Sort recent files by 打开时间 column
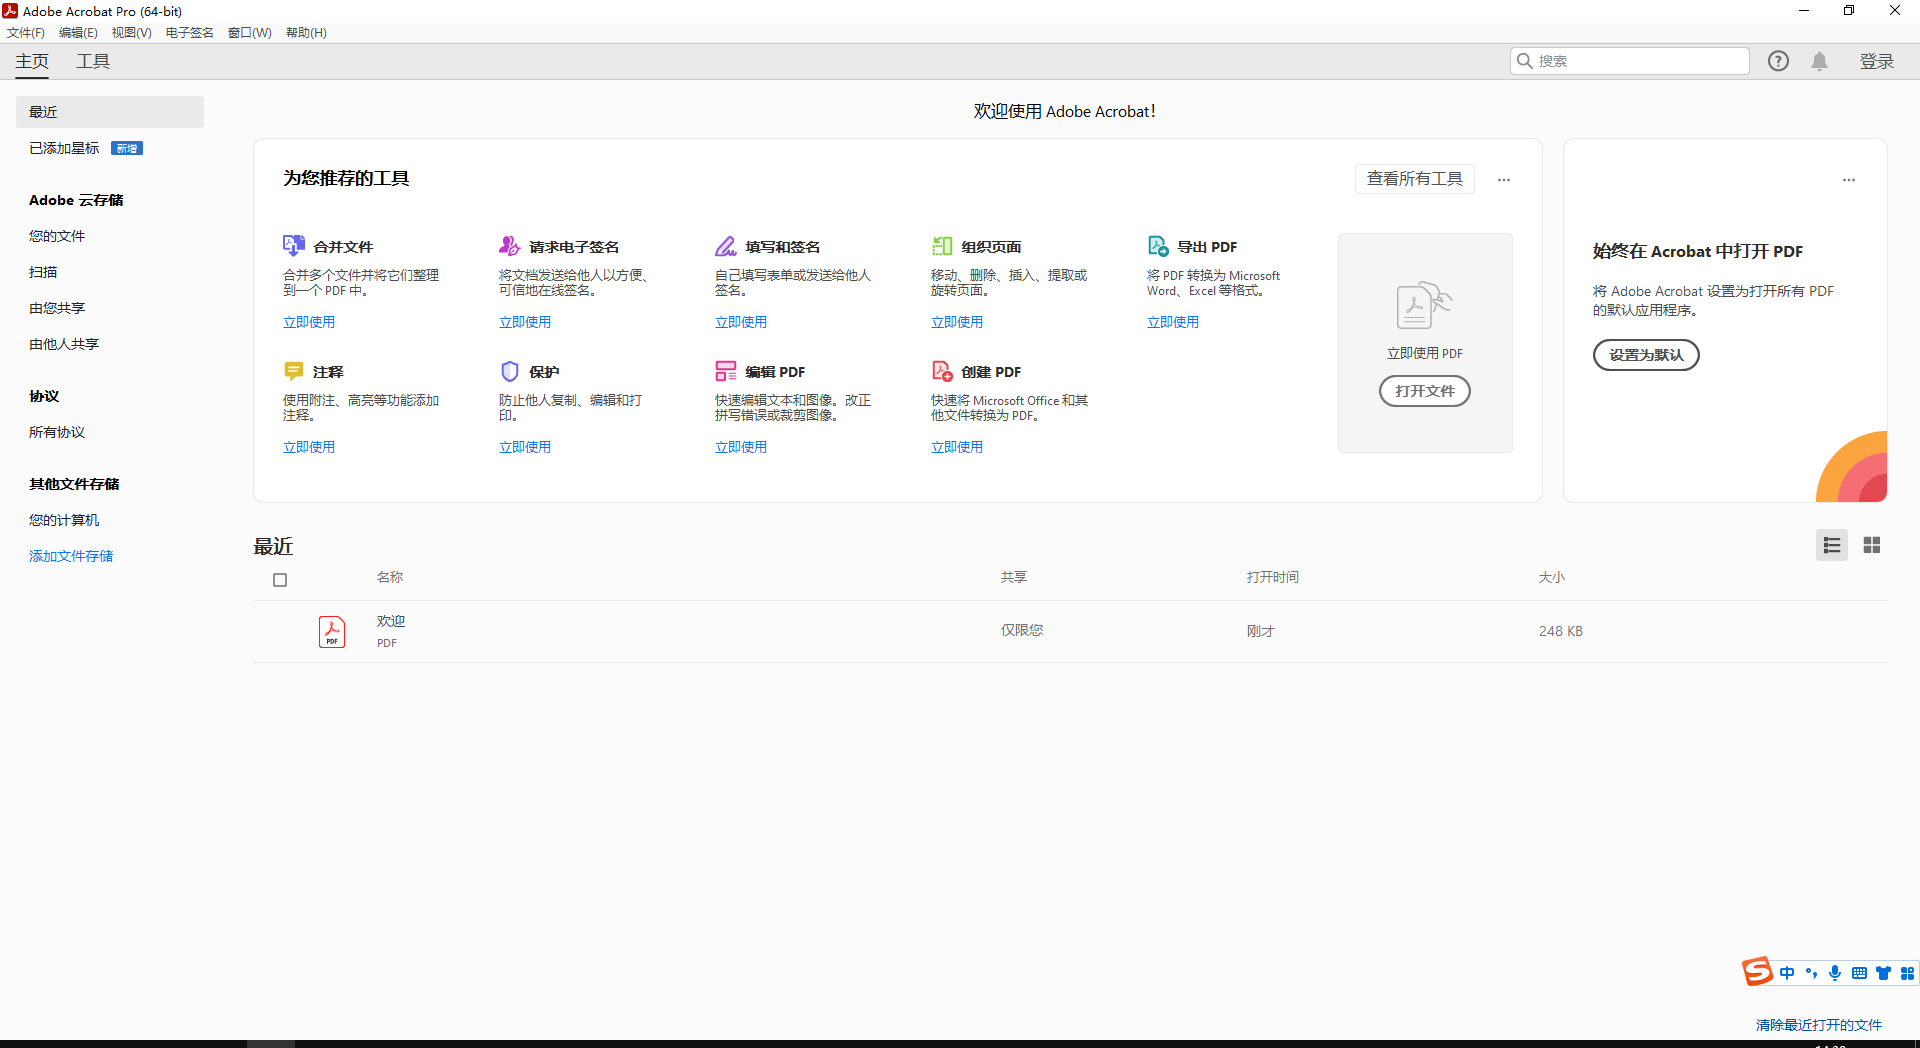 pyautogui.click(x=1272, y=577)
